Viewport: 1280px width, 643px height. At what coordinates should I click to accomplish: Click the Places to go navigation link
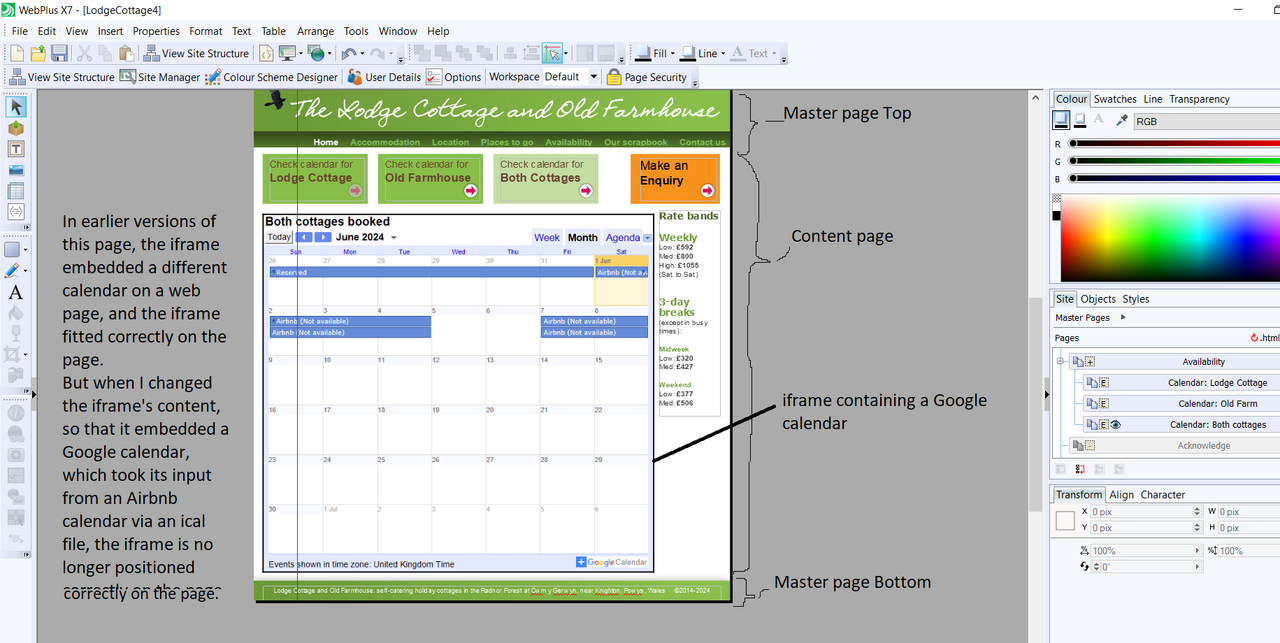tap(507, 142)
